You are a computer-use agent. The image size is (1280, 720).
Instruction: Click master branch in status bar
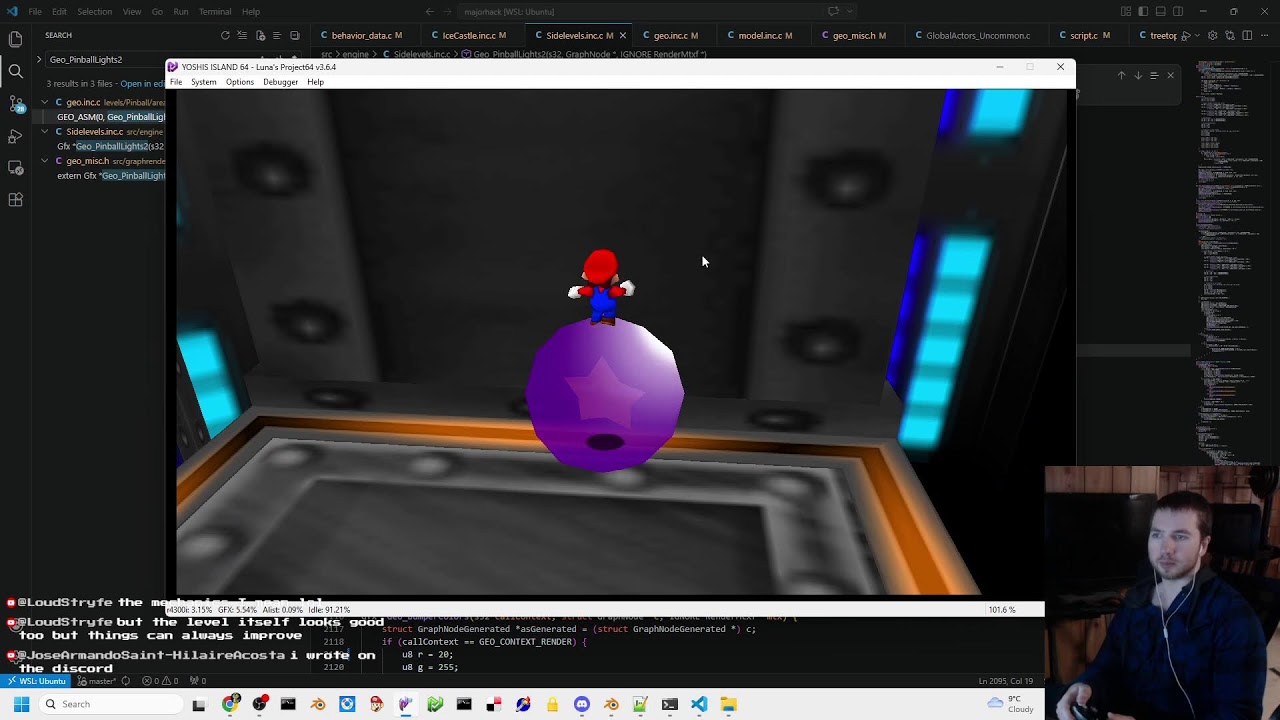[97, 681]
